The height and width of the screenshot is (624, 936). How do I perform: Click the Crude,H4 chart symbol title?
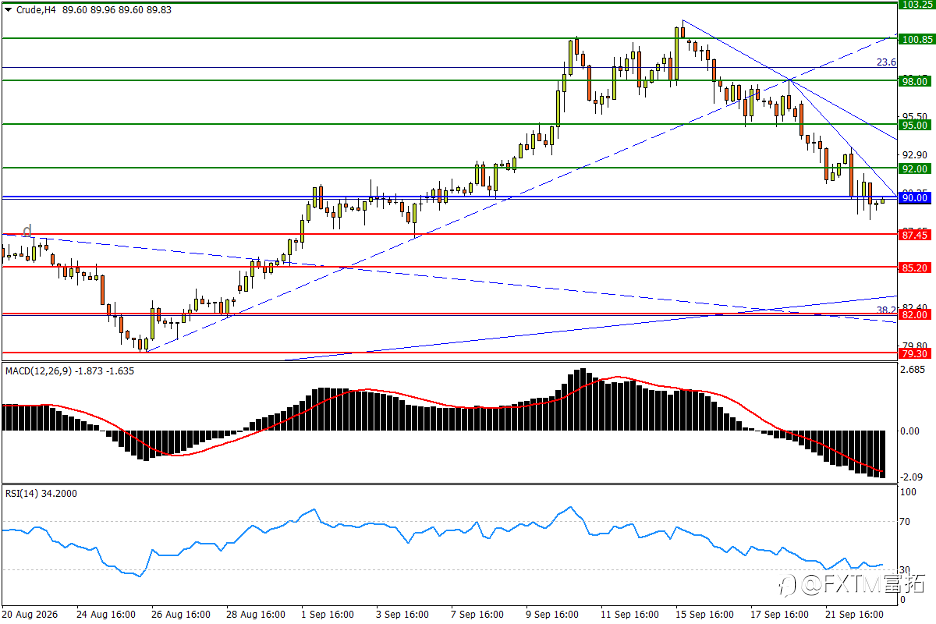pyautogui.click(x=36, y=10)
